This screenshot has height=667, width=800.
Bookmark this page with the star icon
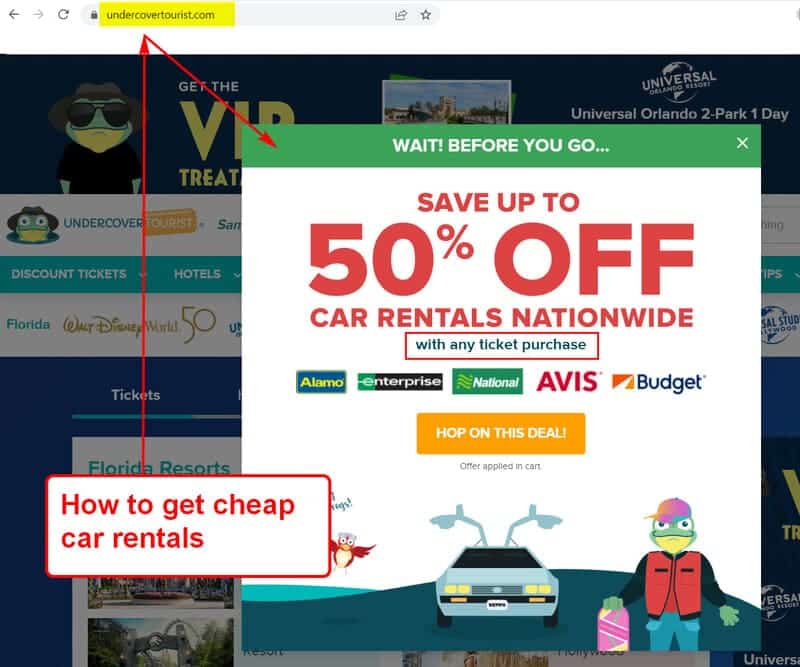426,15
